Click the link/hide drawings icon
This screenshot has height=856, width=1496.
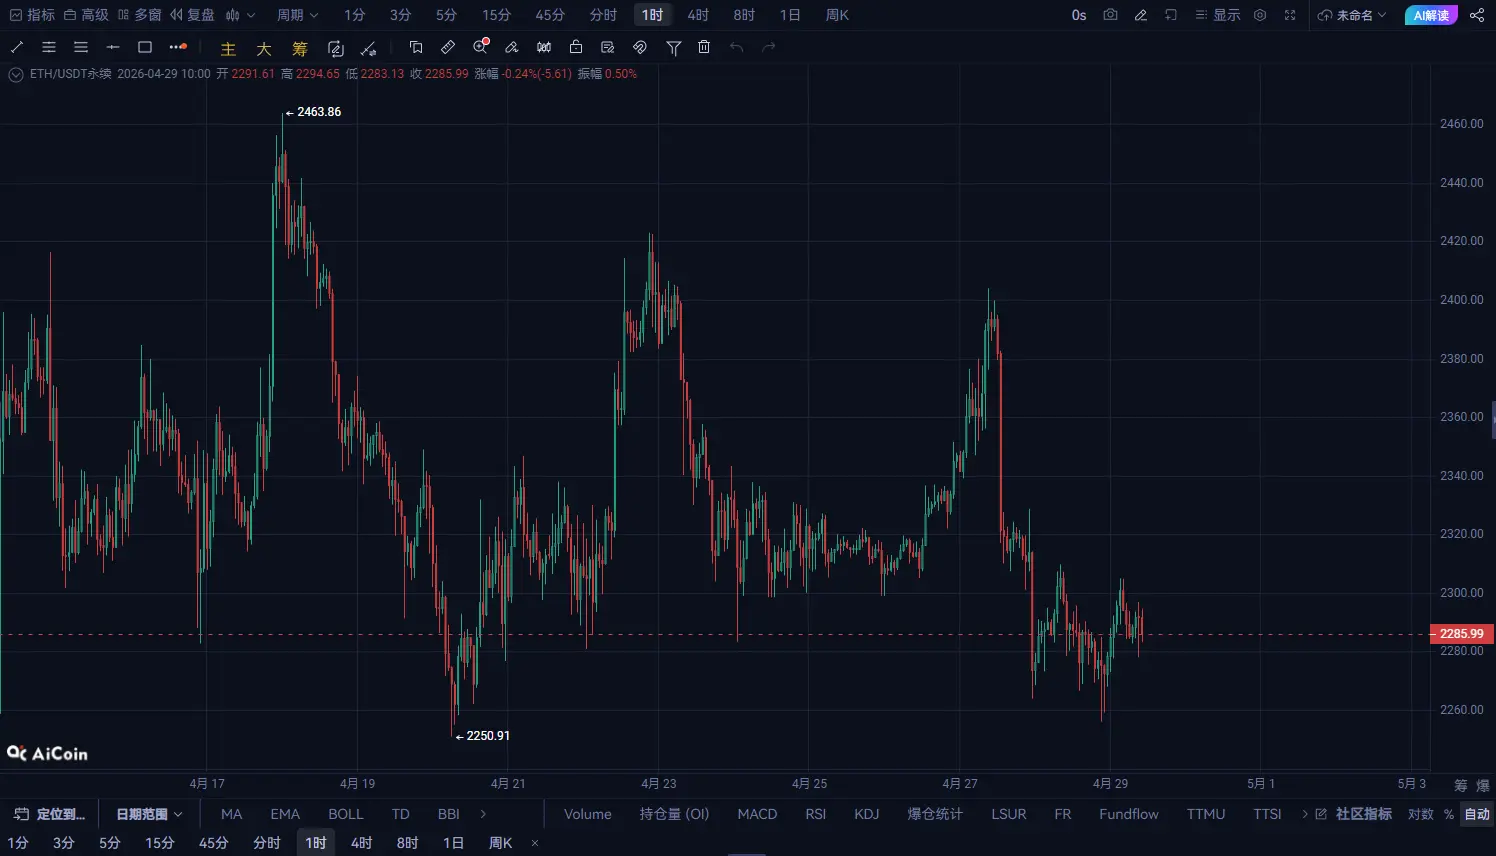point(640,47)
